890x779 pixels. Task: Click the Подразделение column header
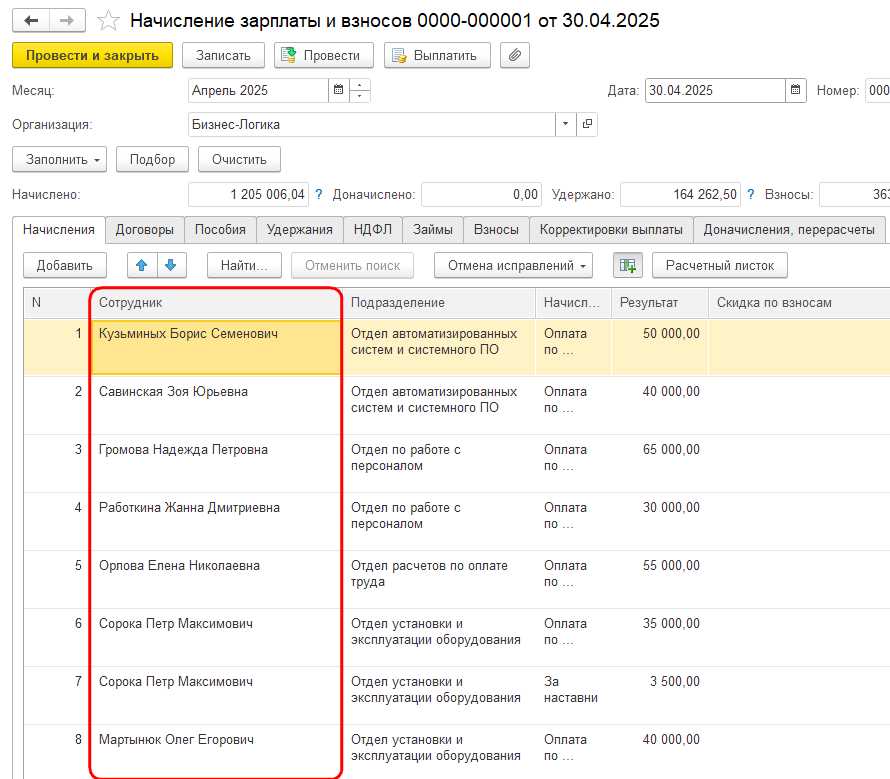pyautogui.click(x=439, y=303)
